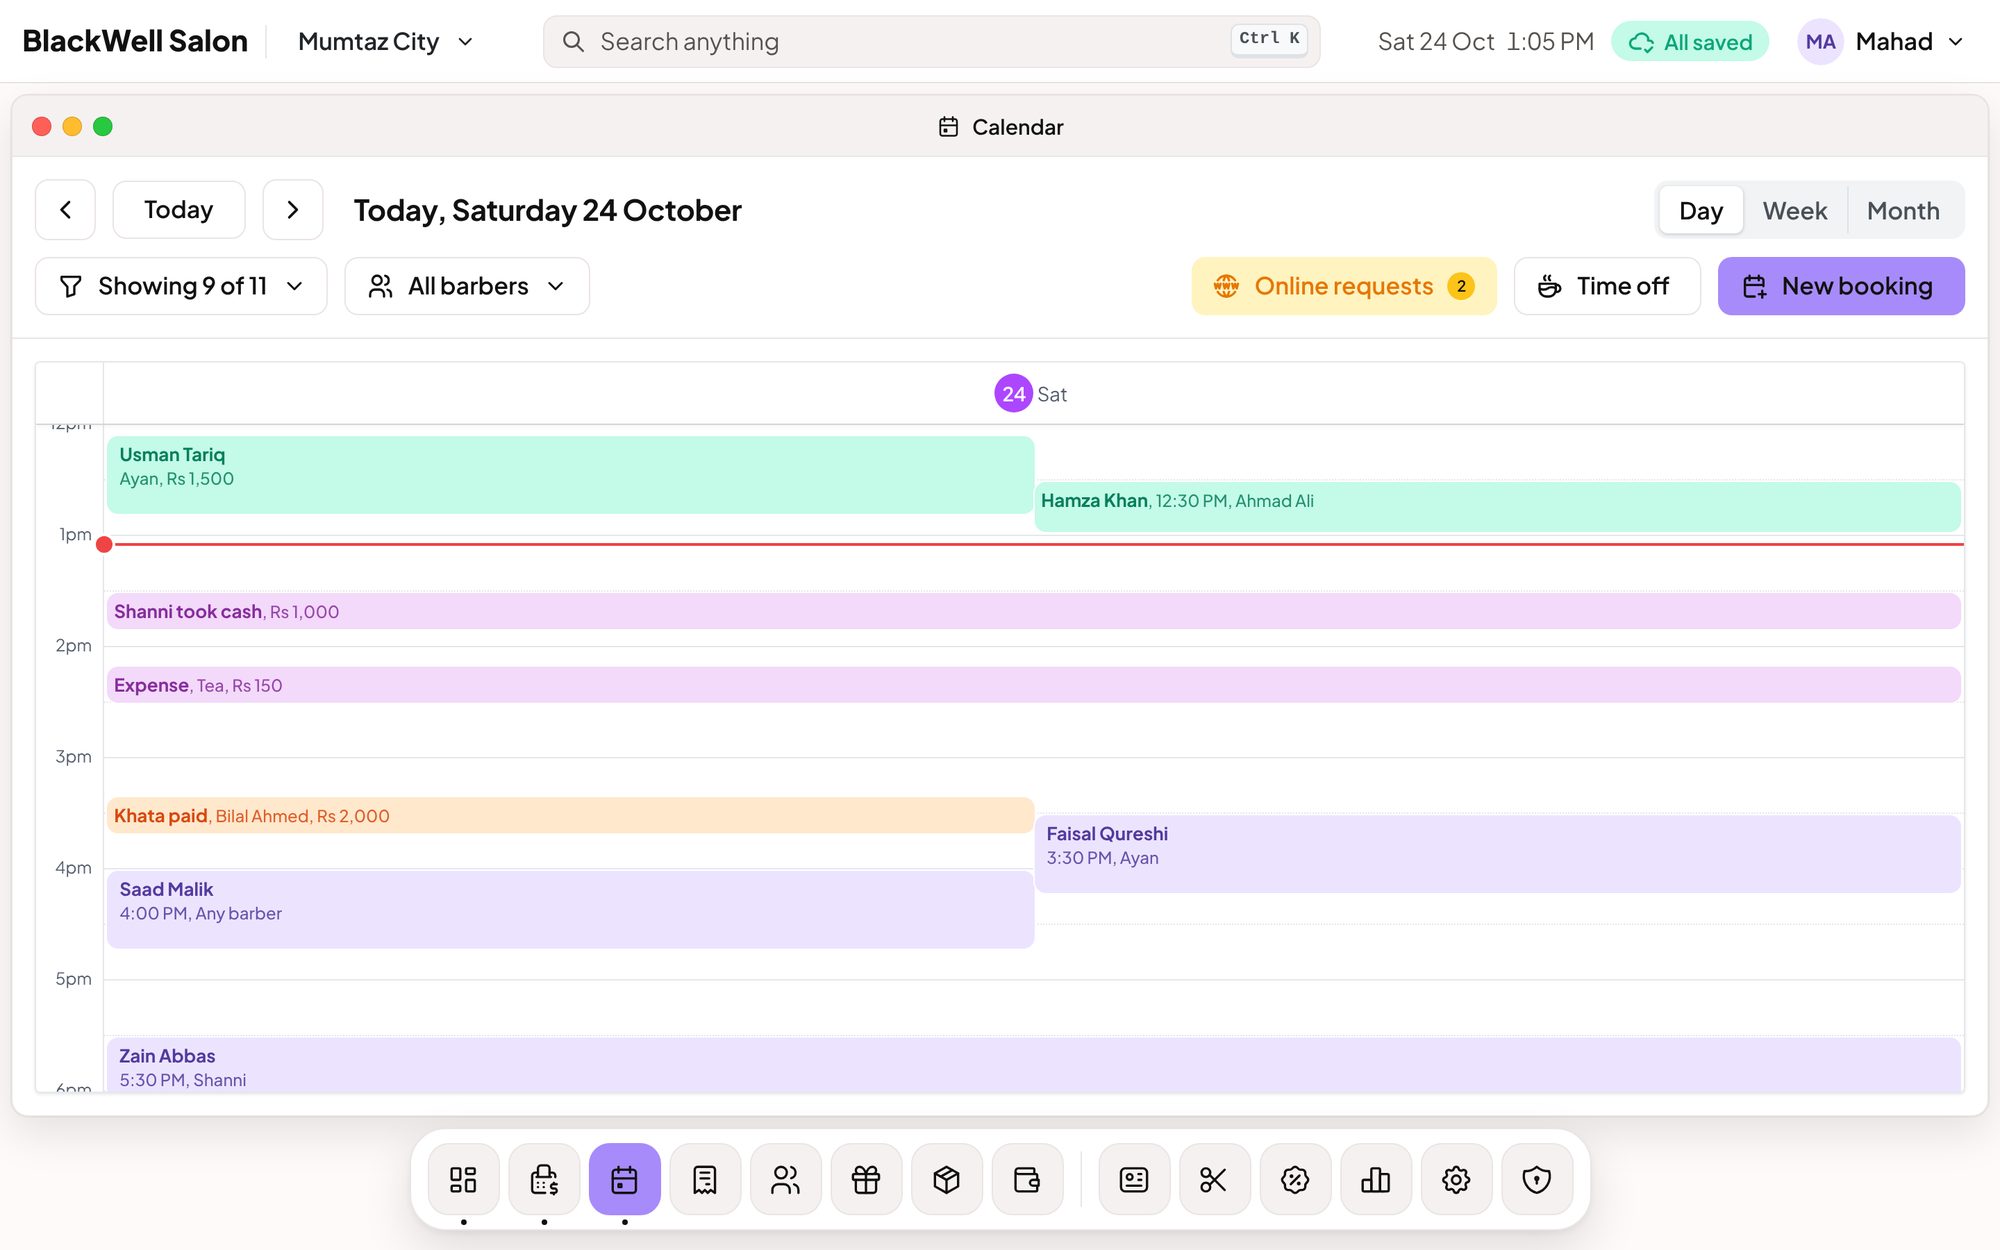
Task: Click the All saved status badge
Action: click(1690, 41)
